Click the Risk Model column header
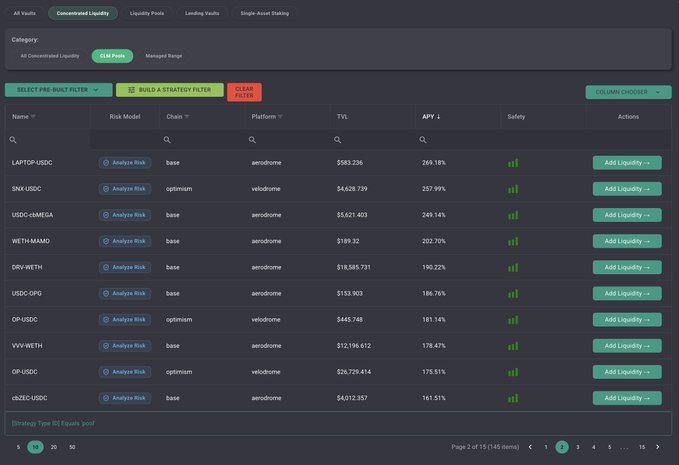The image size is (679, 465). pos(125,116)
